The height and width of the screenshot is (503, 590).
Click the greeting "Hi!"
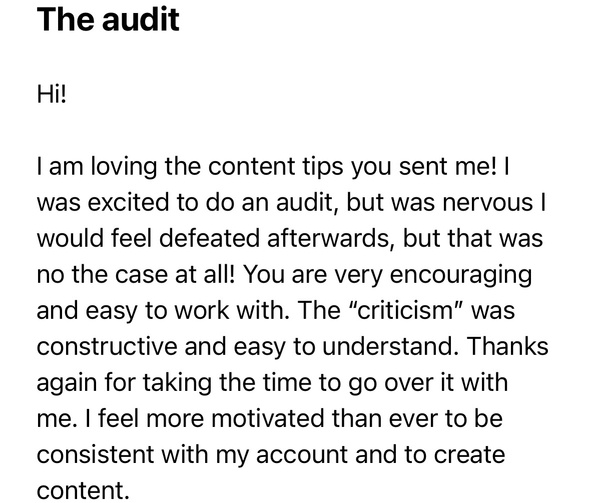52,94
